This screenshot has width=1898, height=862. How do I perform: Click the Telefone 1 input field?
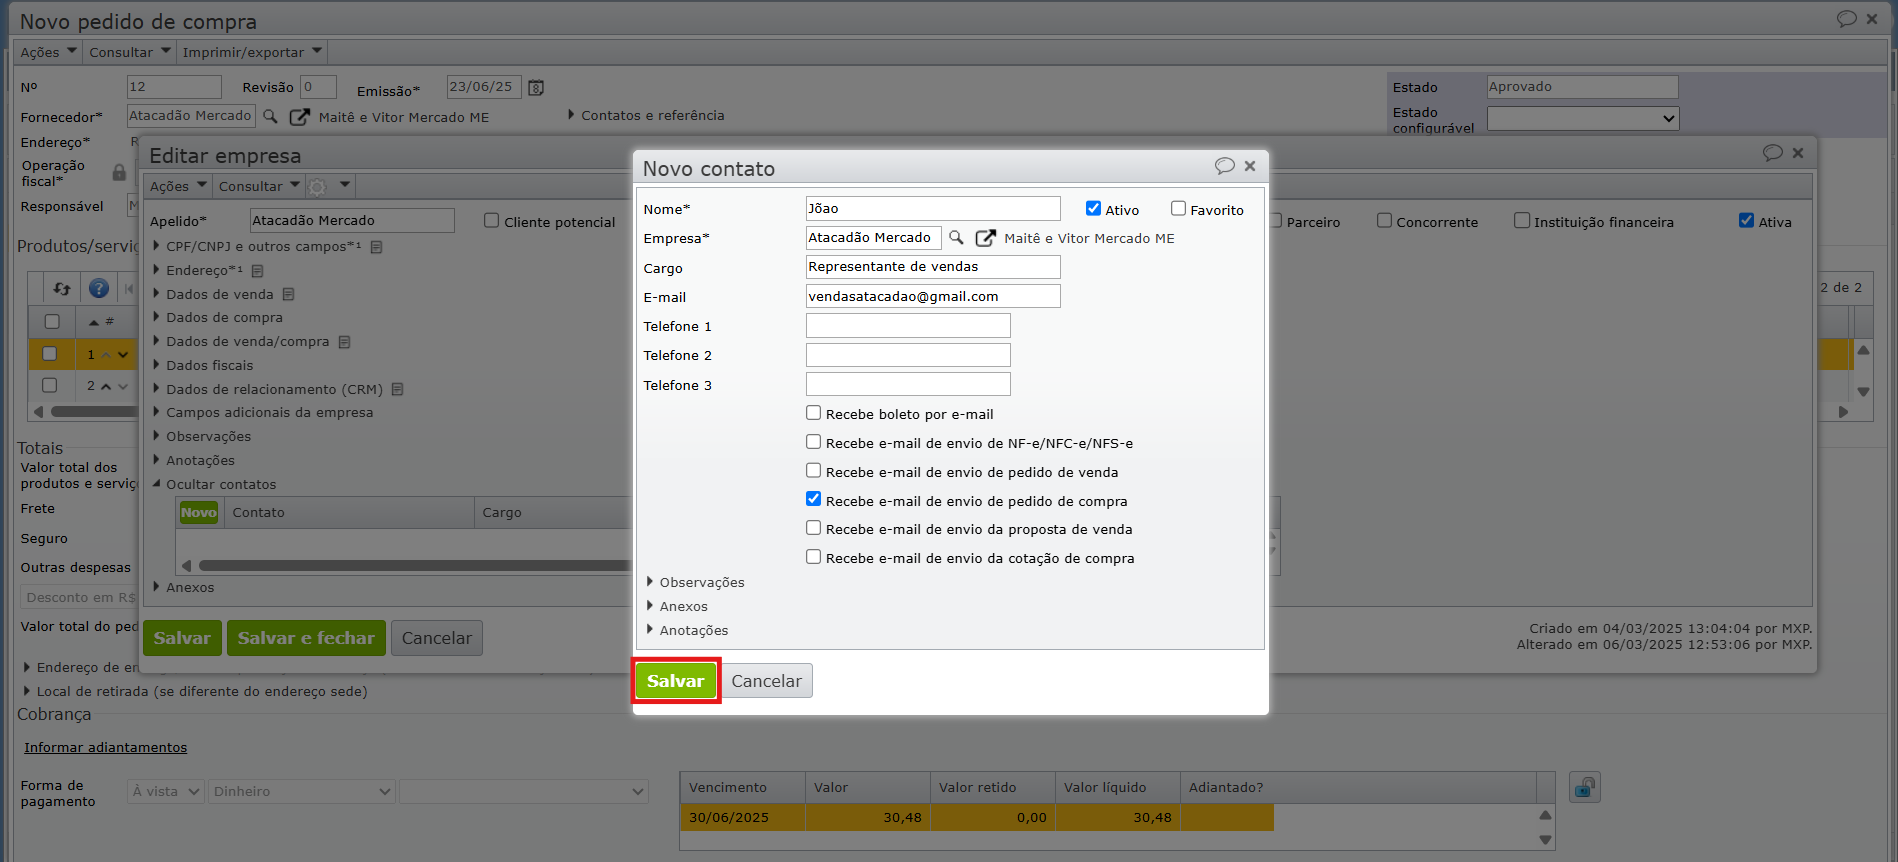tap(908, 326)
